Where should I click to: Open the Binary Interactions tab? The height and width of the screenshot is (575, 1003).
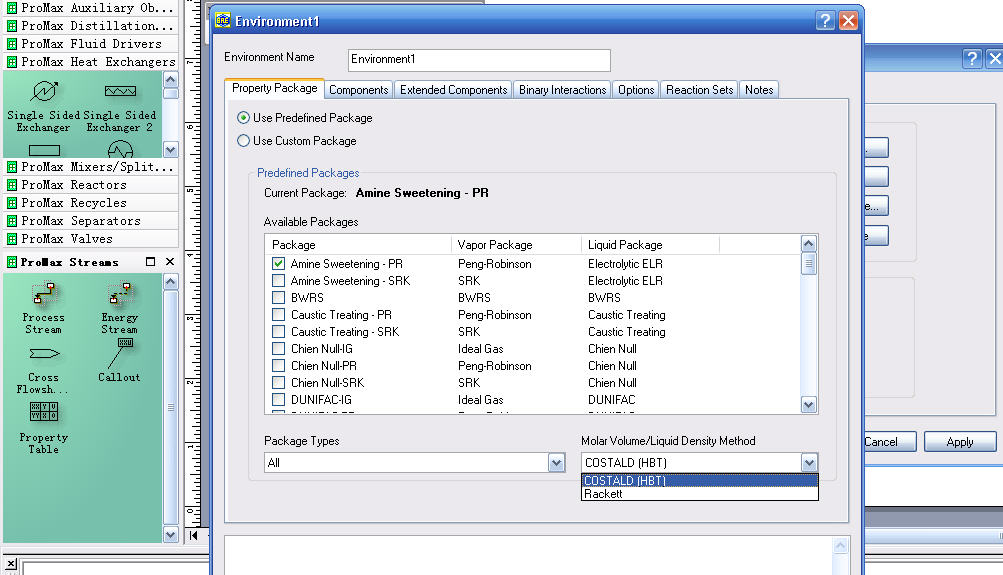tap(562, 90)
